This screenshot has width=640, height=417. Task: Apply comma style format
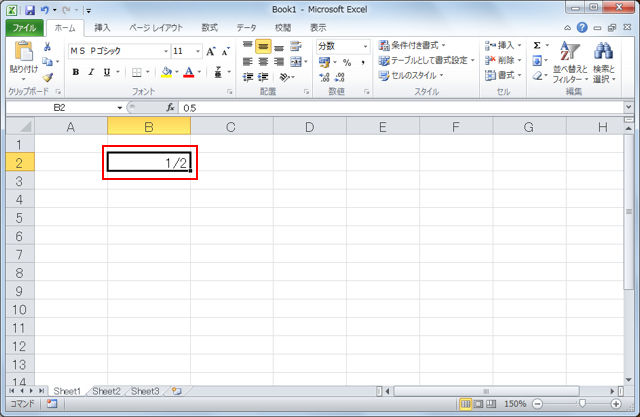(362, 62)
